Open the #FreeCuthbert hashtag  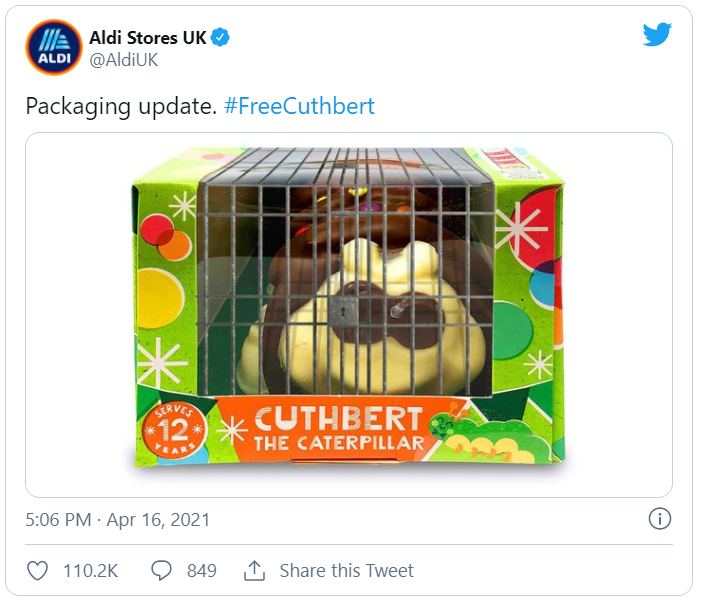(x=299, y=106)
